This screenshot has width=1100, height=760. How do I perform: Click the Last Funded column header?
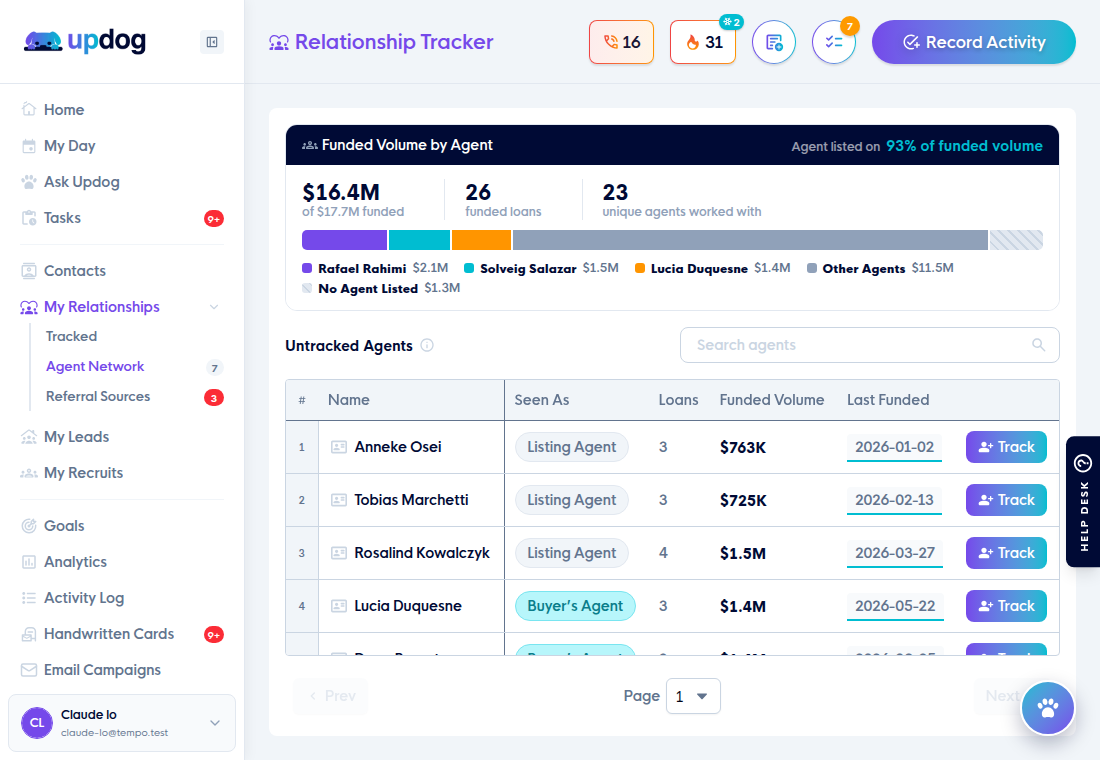(888, 400)
